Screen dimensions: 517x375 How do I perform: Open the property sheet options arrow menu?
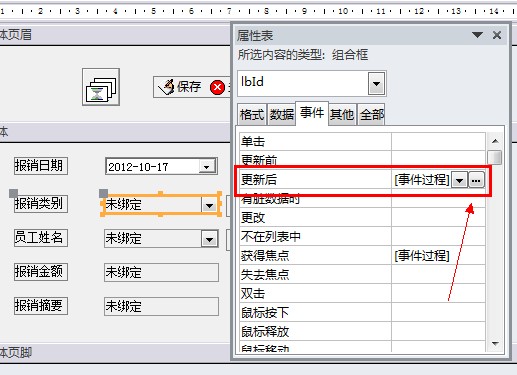pos(477,35)
